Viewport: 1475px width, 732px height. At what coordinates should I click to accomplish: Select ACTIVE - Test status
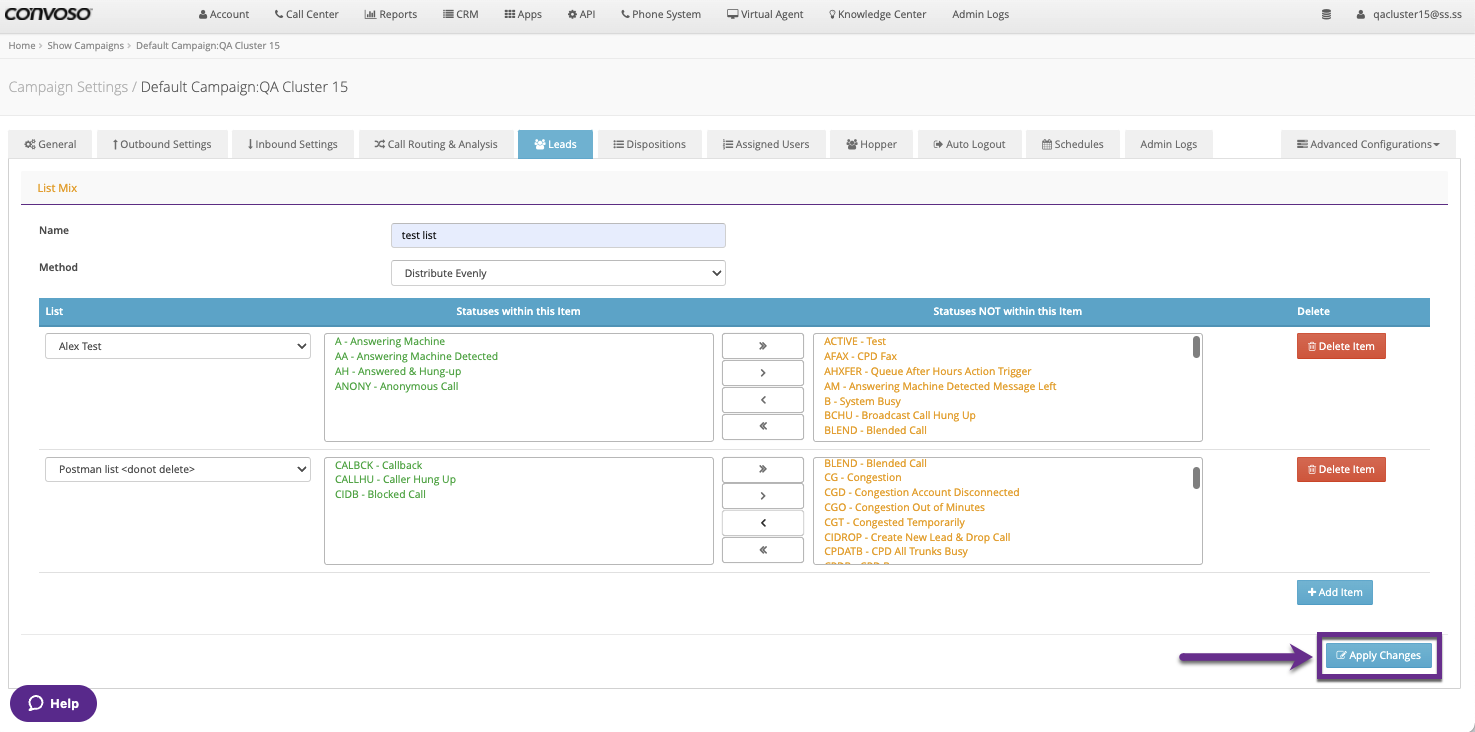click(x=855, y=342)
